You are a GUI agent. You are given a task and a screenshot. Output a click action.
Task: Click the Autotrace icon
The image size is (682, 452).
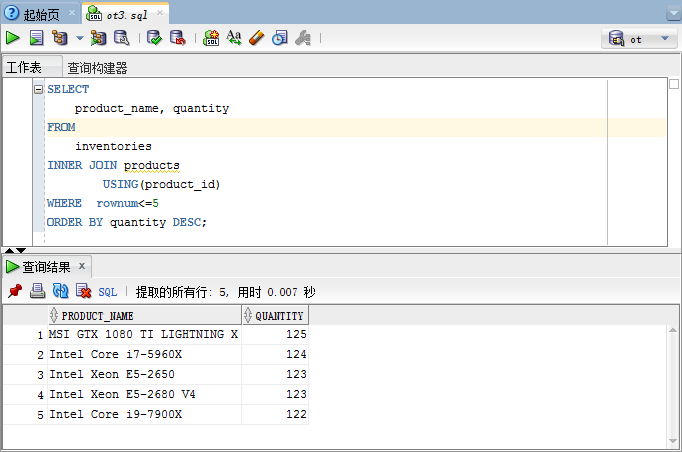[98, 38]
